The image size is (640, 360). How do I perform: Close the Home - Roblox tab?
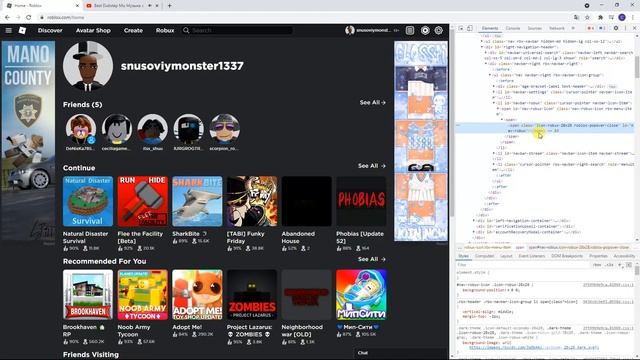(x=78, y=6)
